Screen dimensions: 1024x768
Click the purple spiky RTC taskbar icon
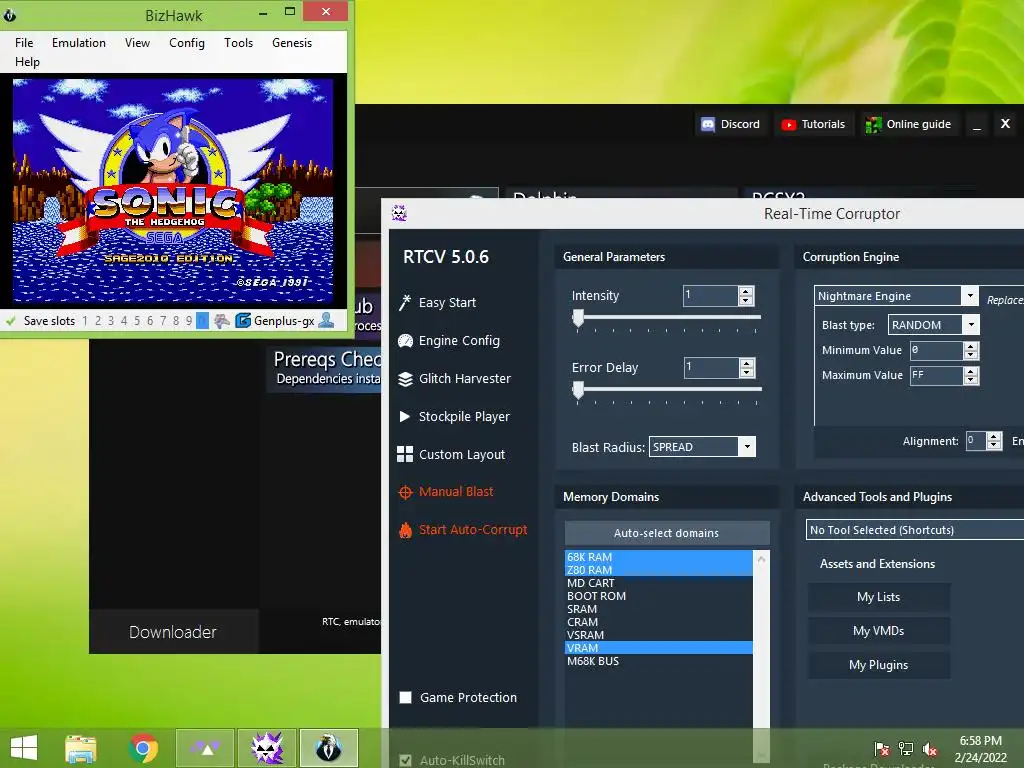[x=267, y=748]
